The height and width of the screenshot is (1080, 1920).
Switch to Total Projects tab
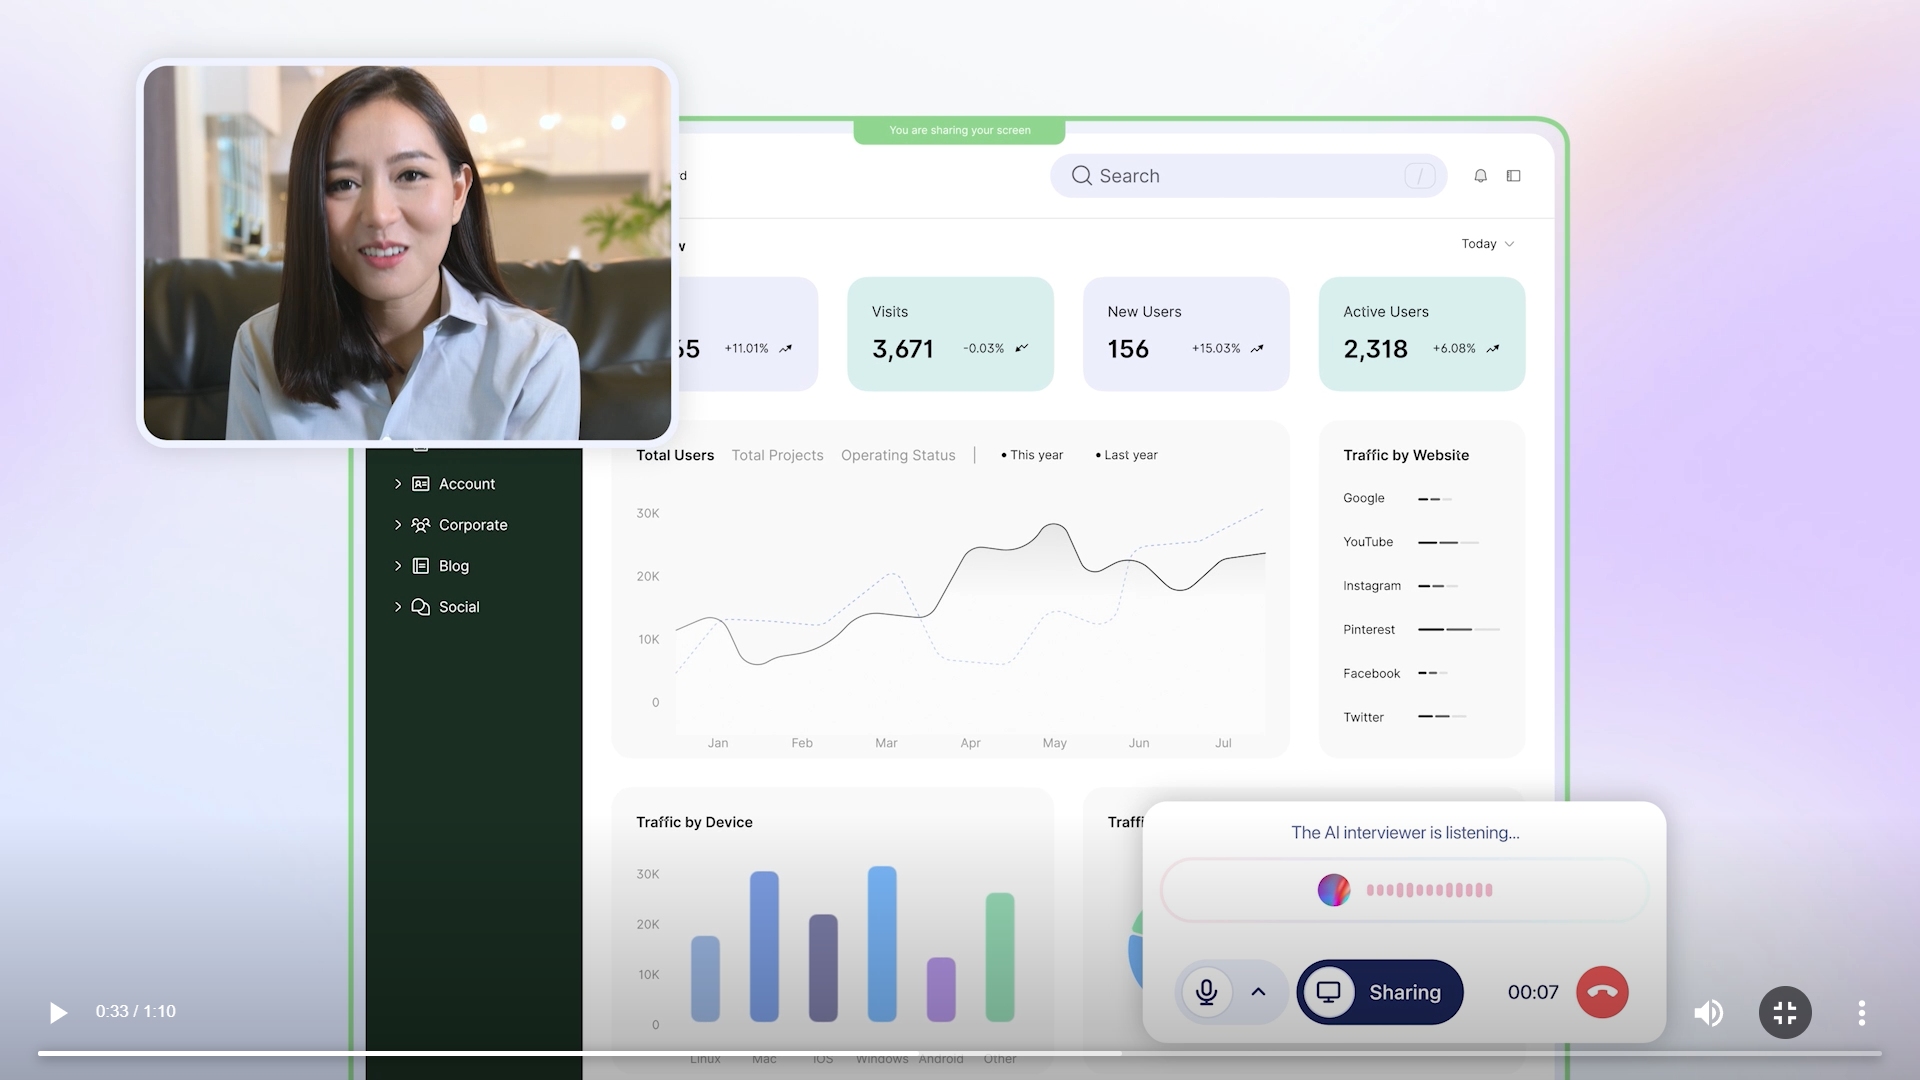[777, 455]
